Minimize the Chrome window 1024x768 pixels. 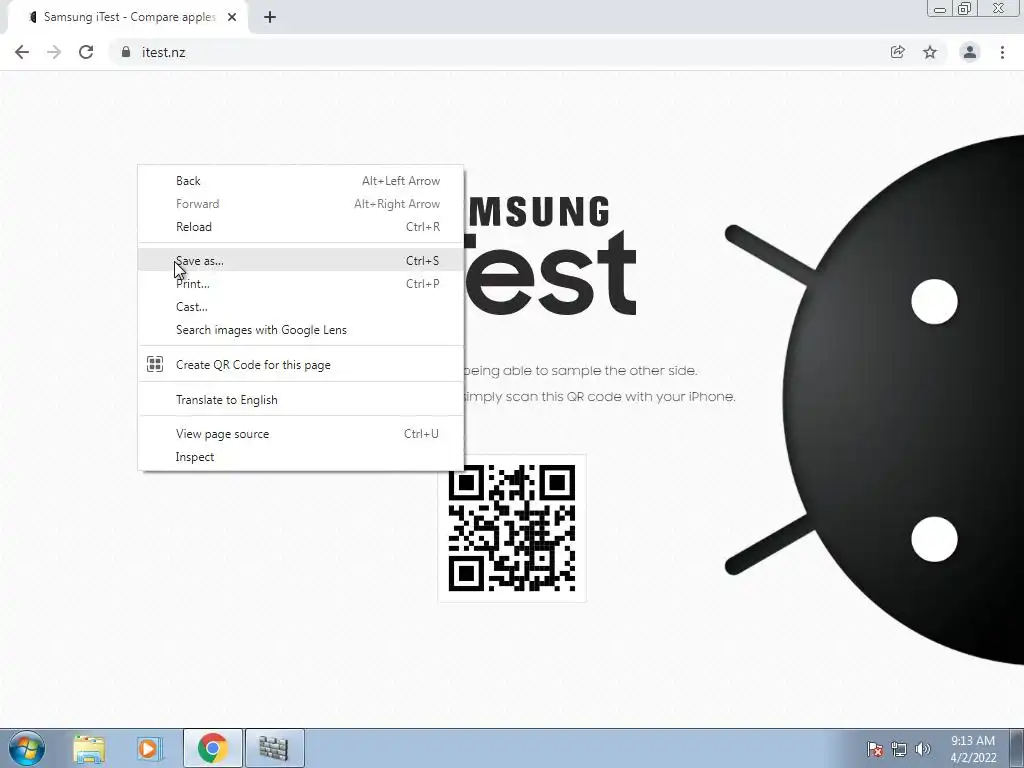[x=940, y=8]
